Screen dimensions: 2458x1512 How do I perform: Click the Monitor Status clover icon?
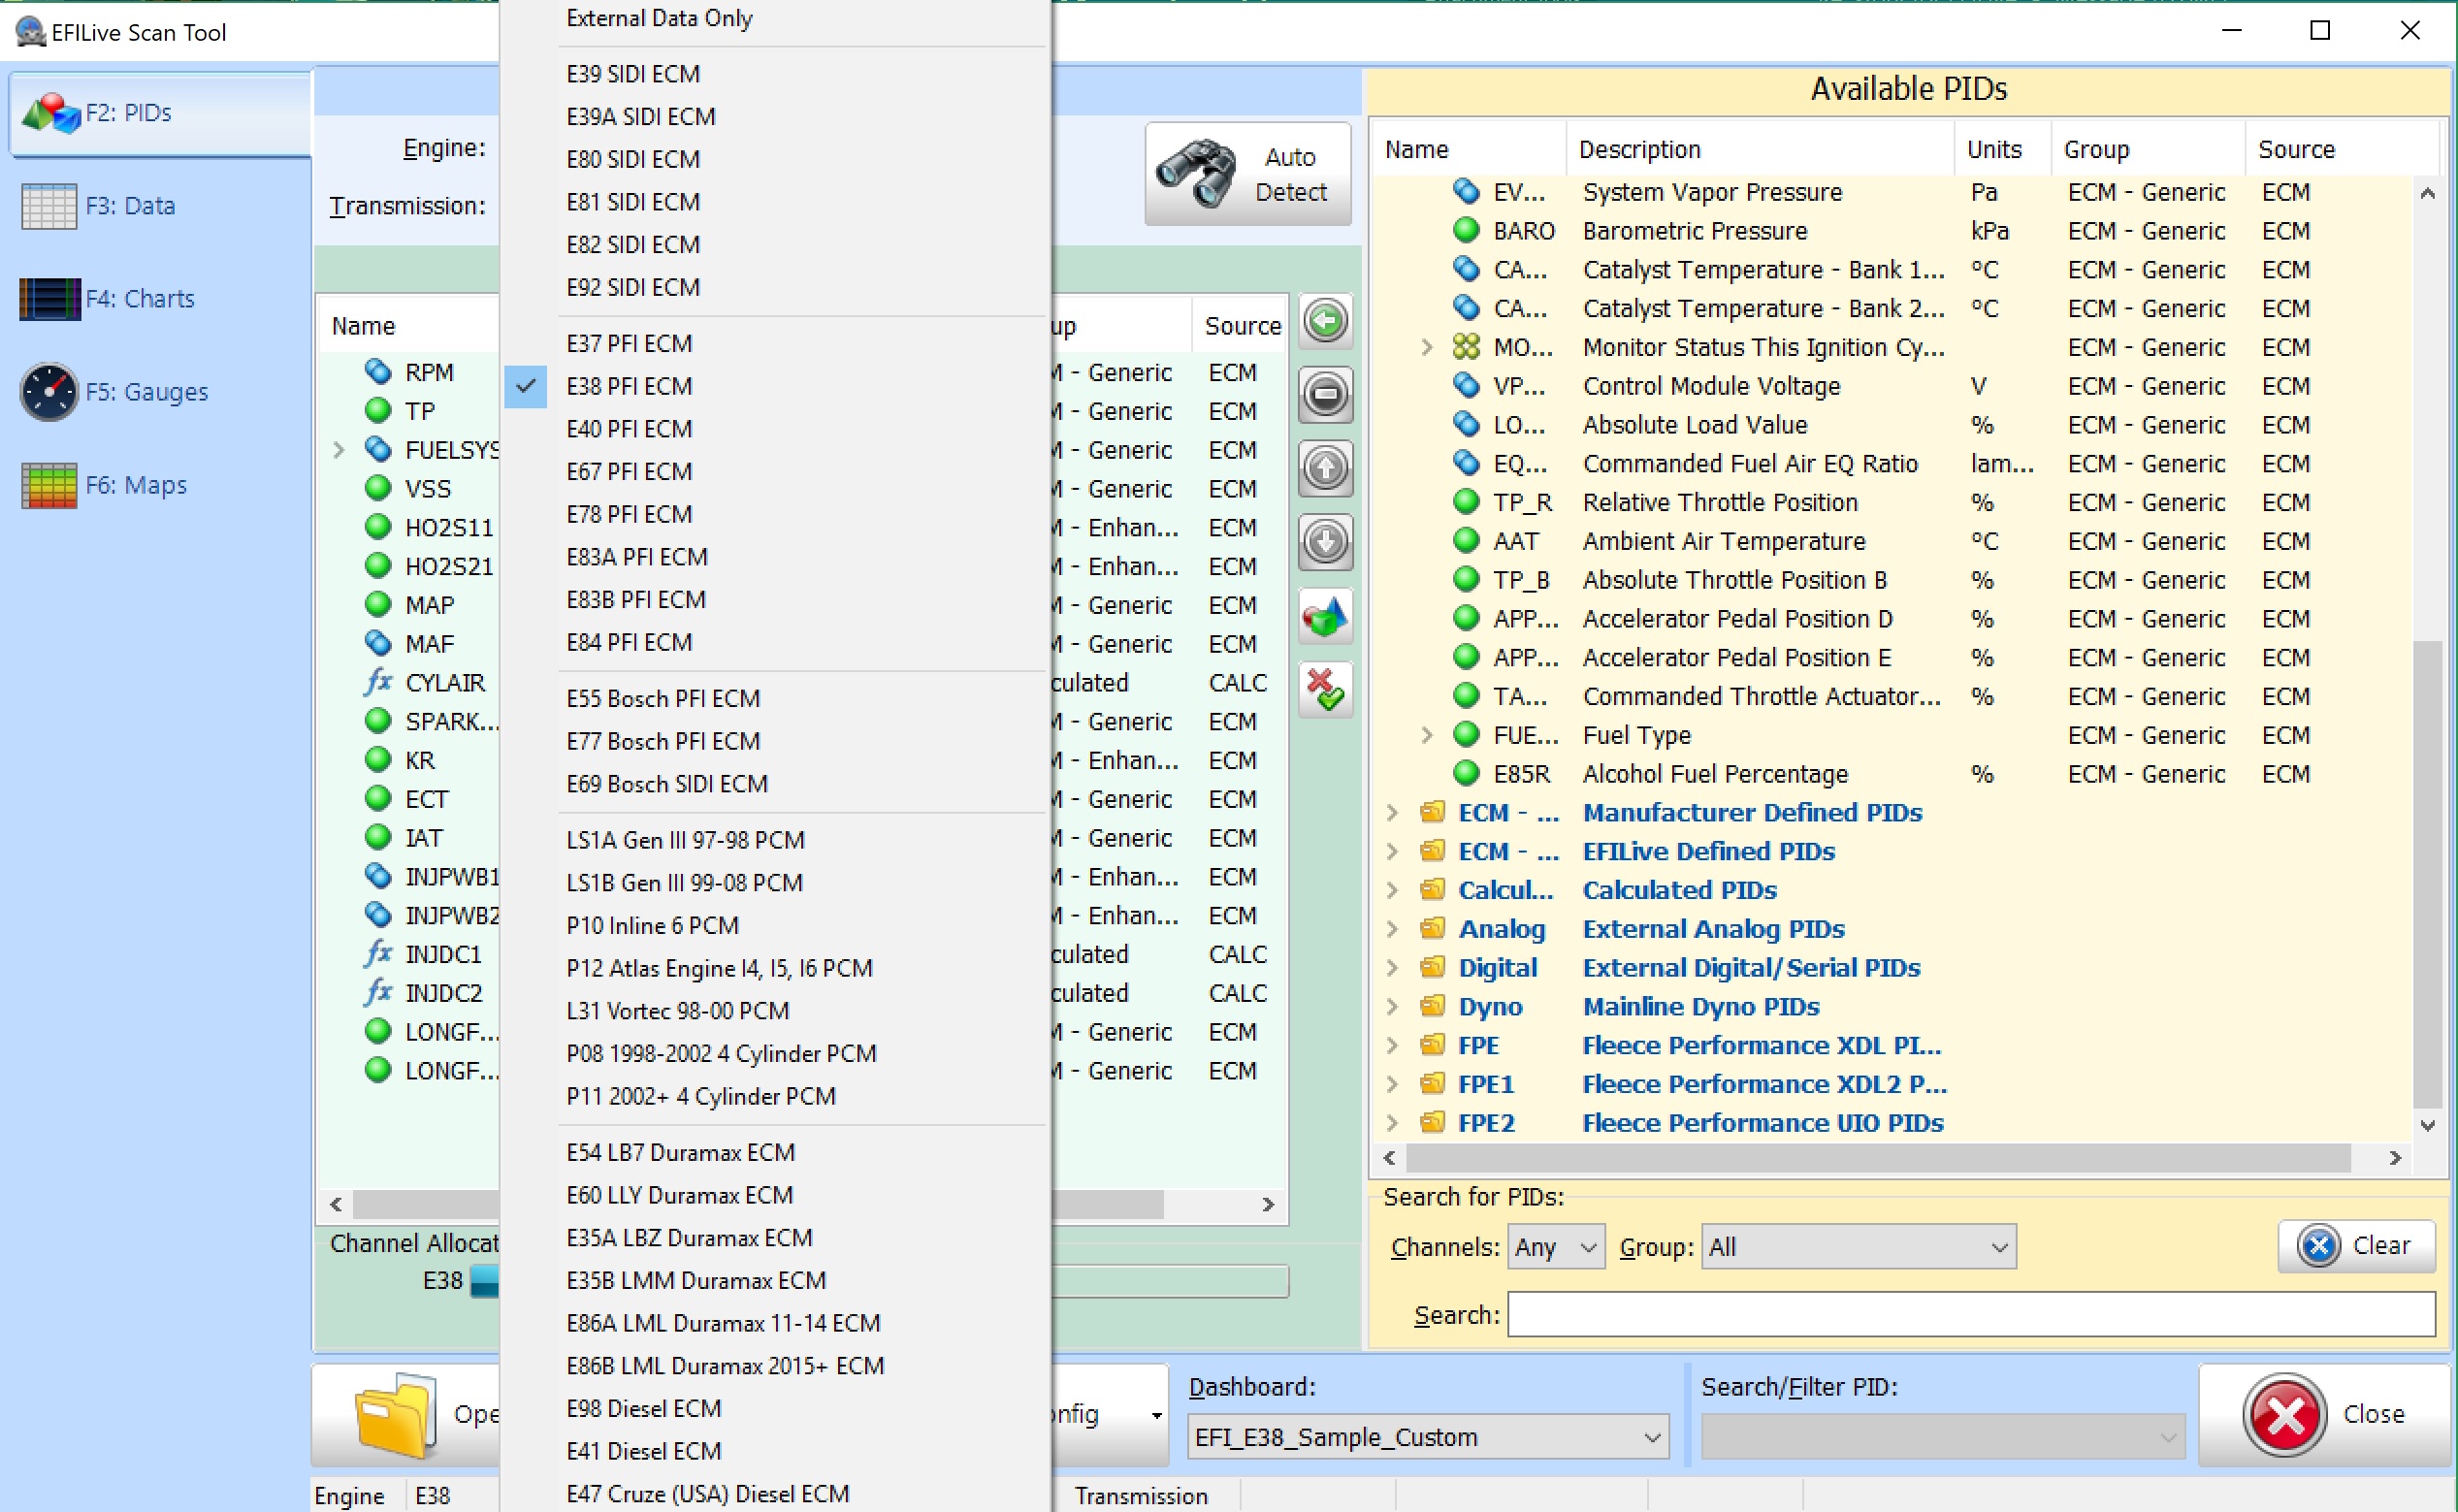(1466, 348)
